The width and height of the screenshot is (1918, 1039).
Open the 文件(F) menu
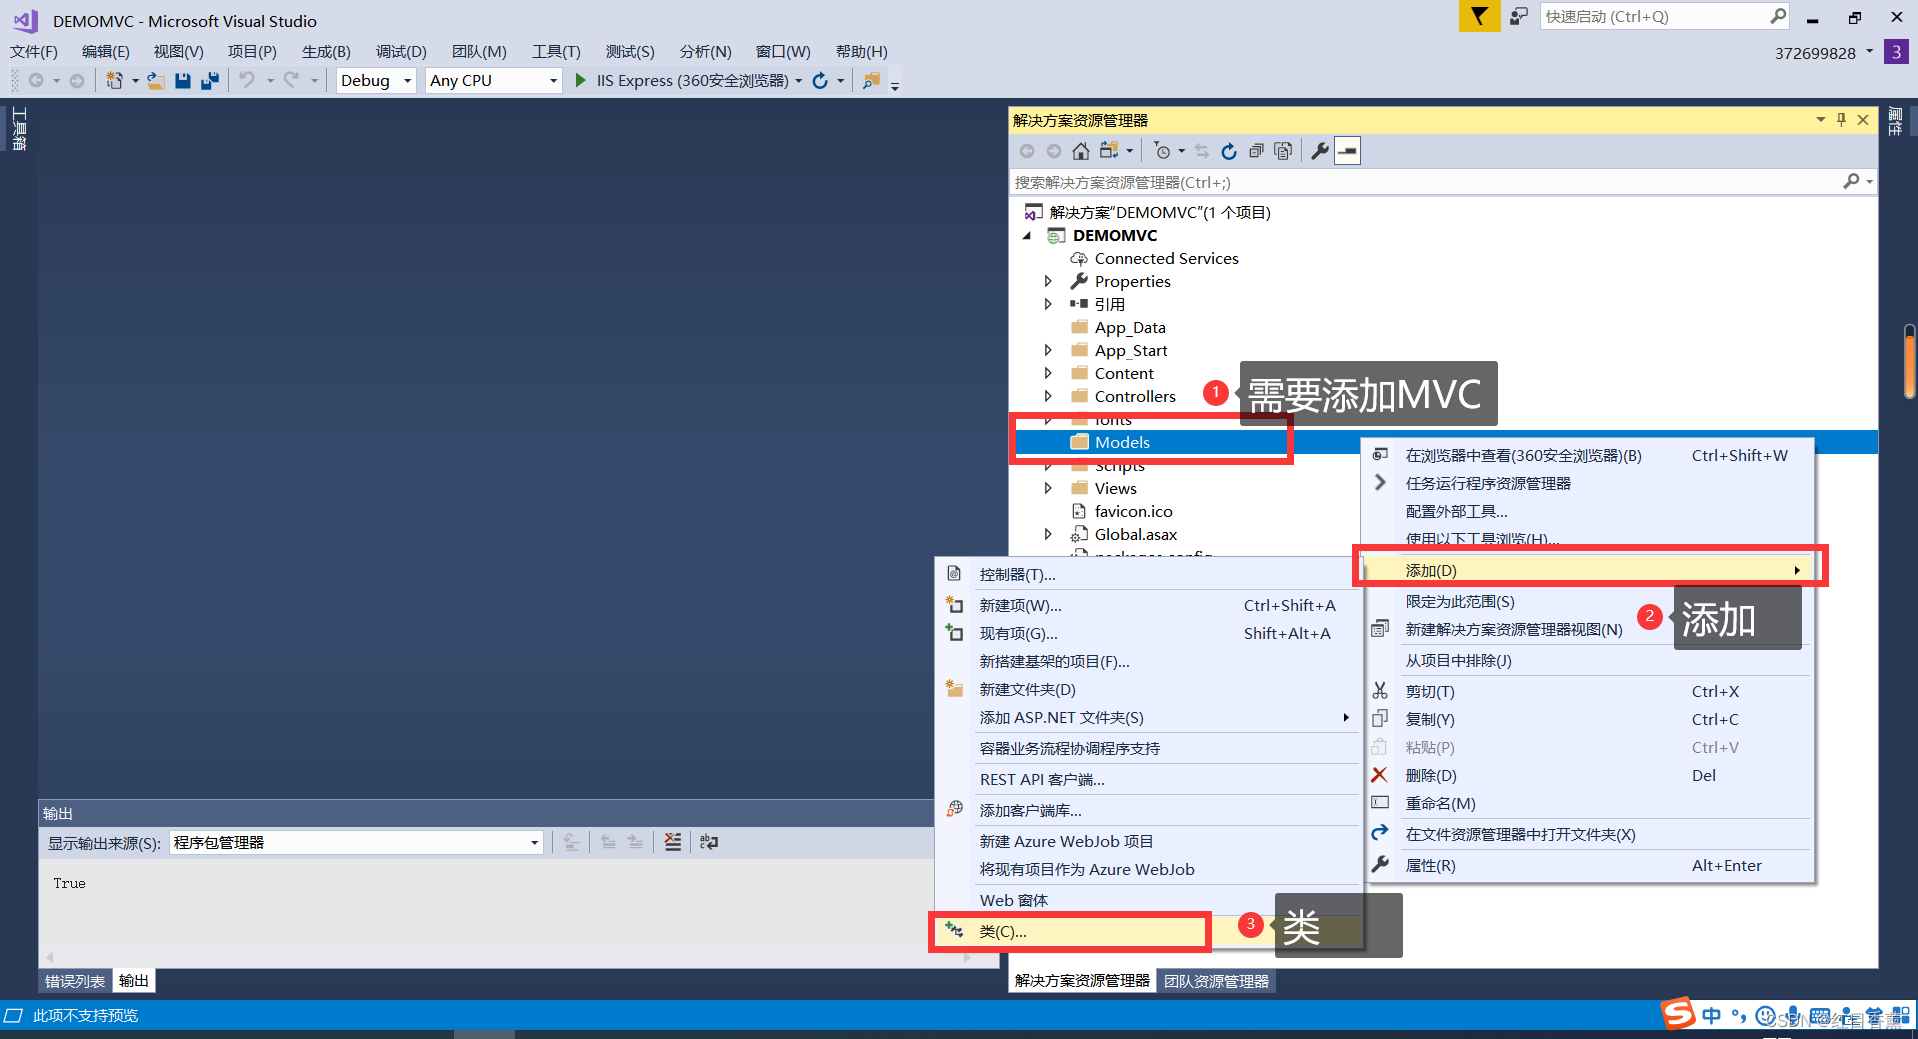34,51
